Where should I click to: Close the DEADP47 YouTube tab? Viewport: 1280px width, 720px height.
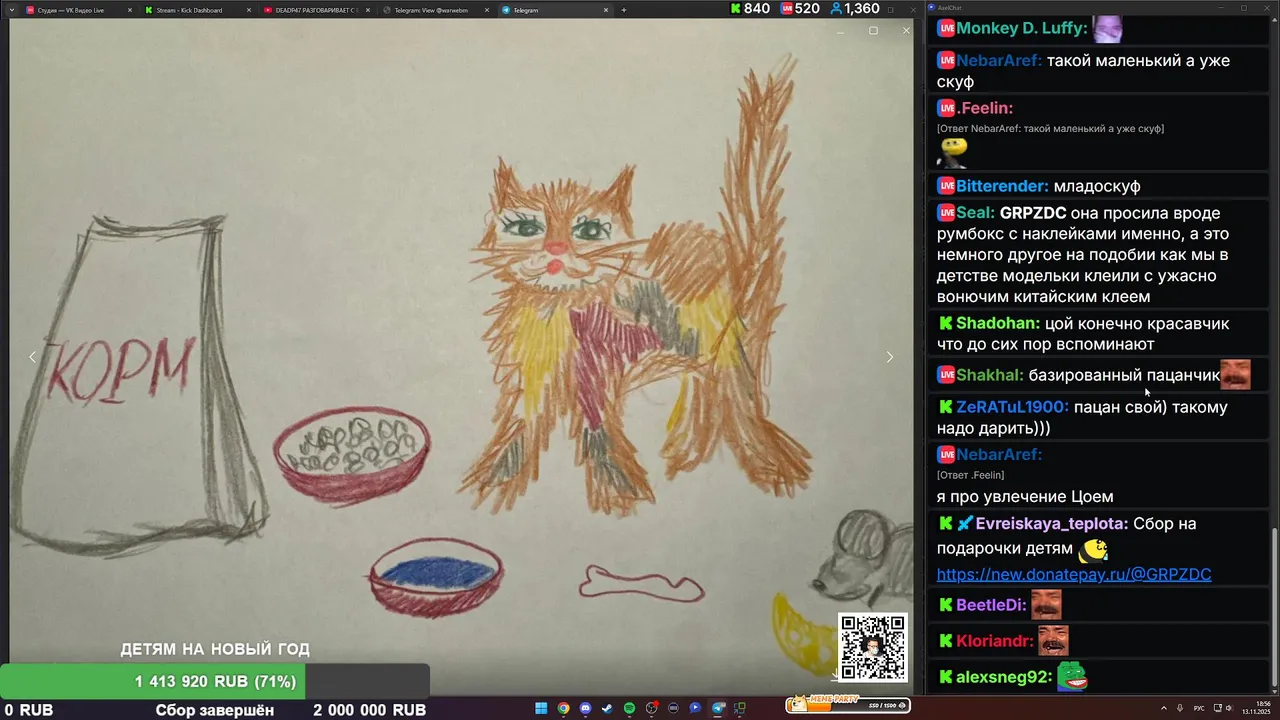(367, 10)
